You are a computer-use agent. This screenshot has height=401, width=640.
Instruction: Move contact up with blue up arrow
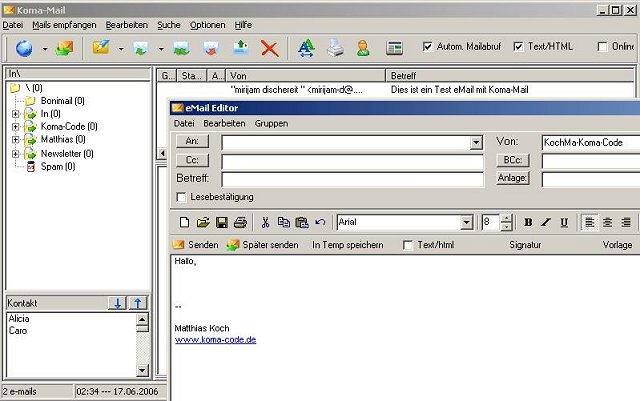138,303
